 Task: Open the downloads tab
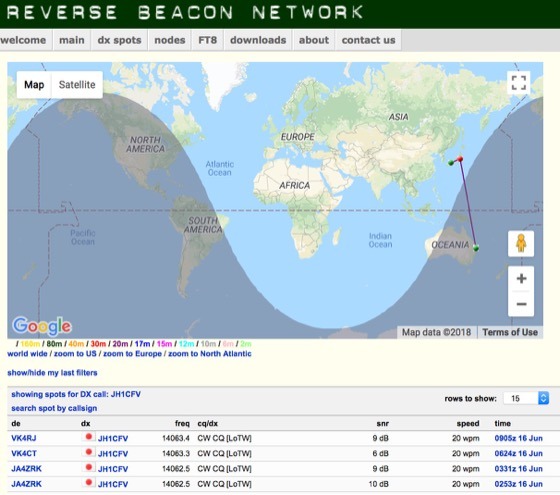pos(258,40)
